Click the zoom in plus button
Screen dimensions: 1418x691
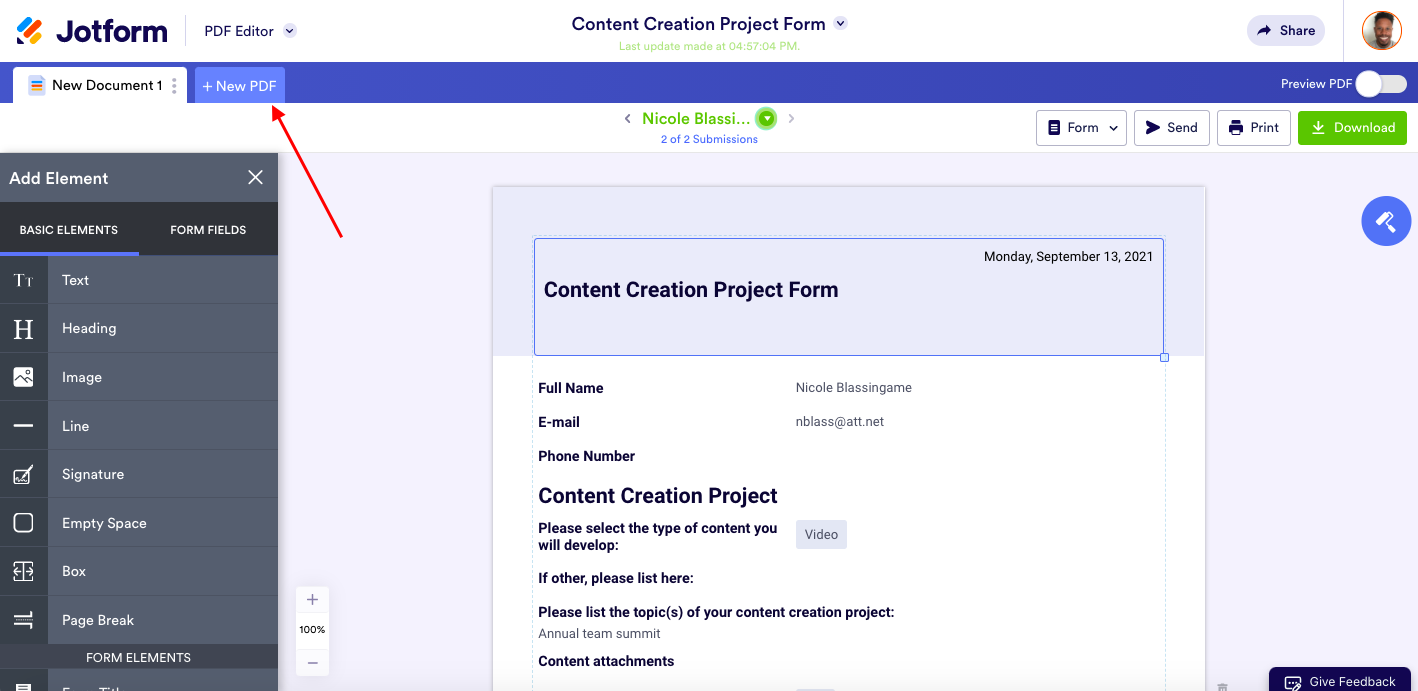click(312, 600)
